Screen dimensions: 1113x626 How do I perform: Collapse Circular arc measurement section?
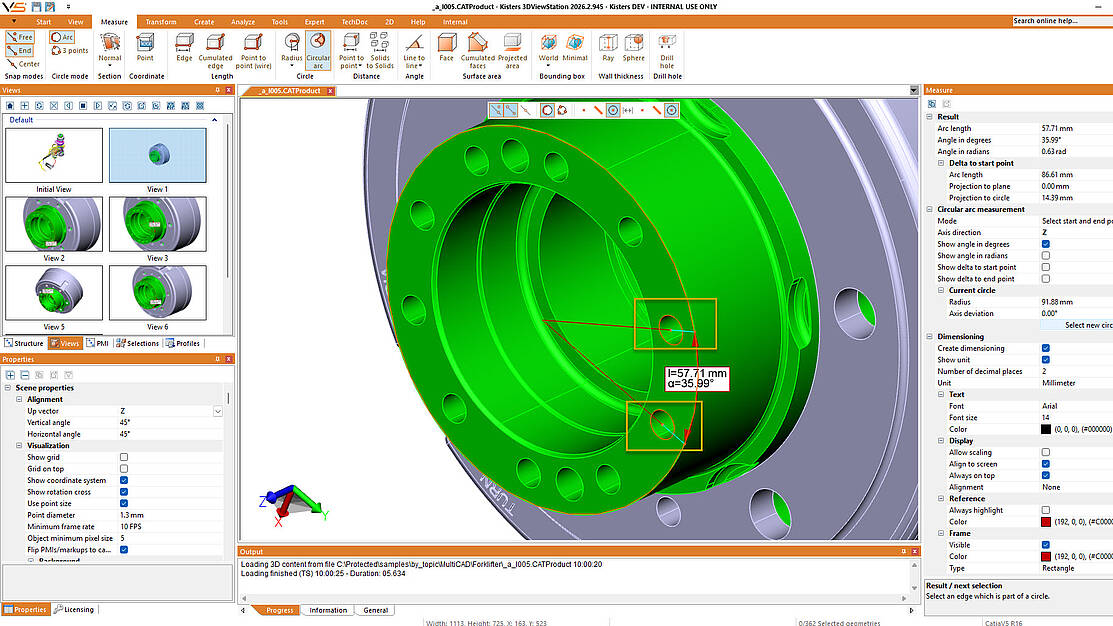(x=930, y=209)
